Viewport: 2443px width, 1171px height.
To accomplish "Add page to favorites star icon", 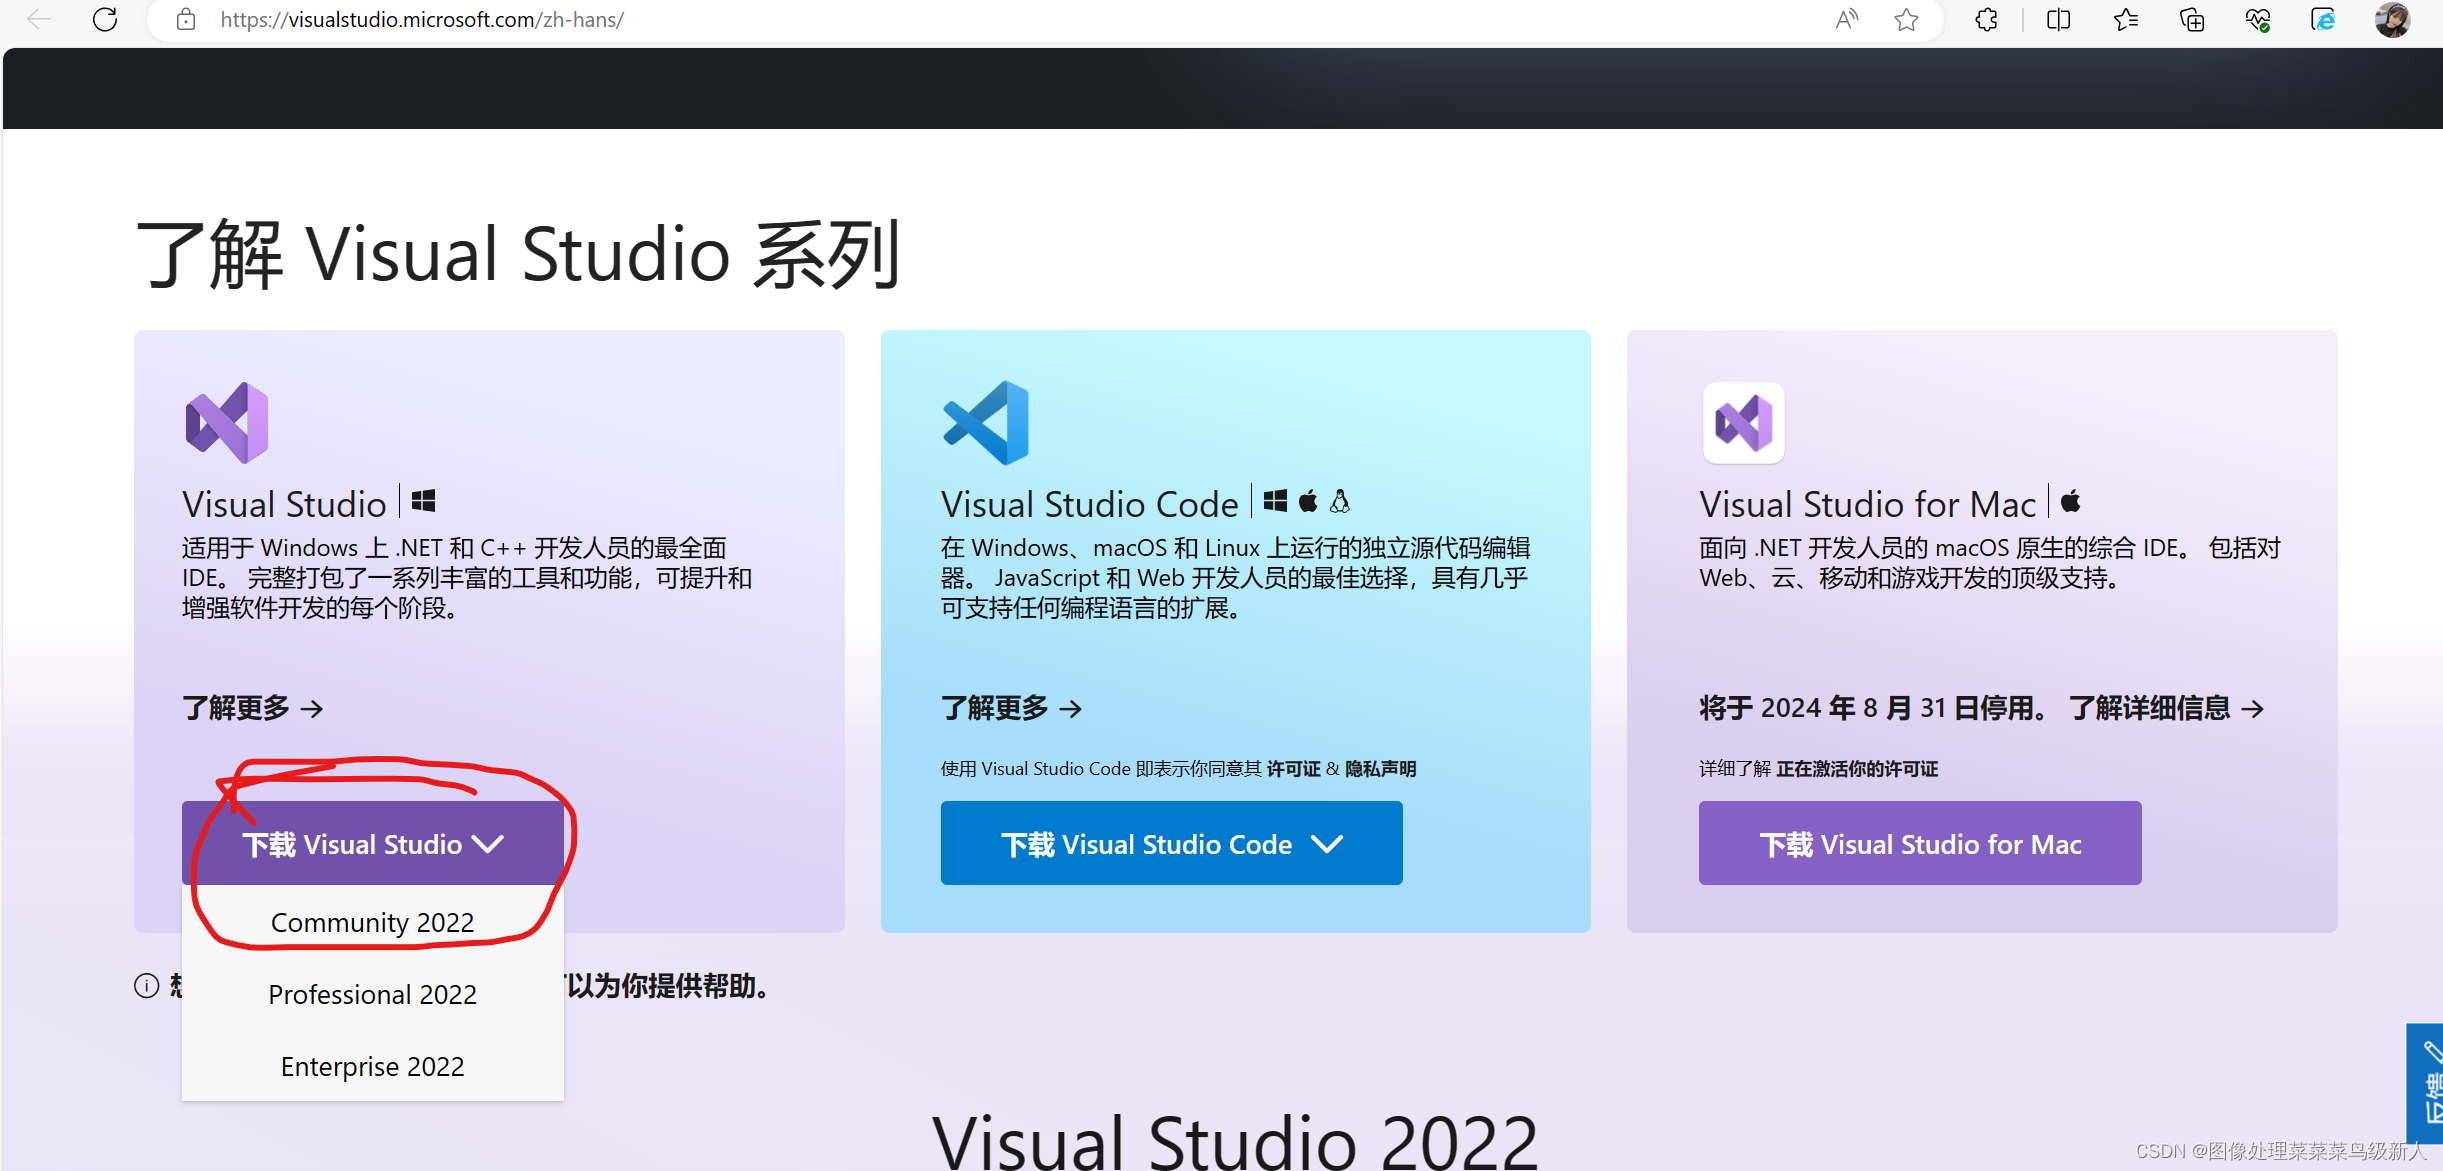I will [1906, 19].
